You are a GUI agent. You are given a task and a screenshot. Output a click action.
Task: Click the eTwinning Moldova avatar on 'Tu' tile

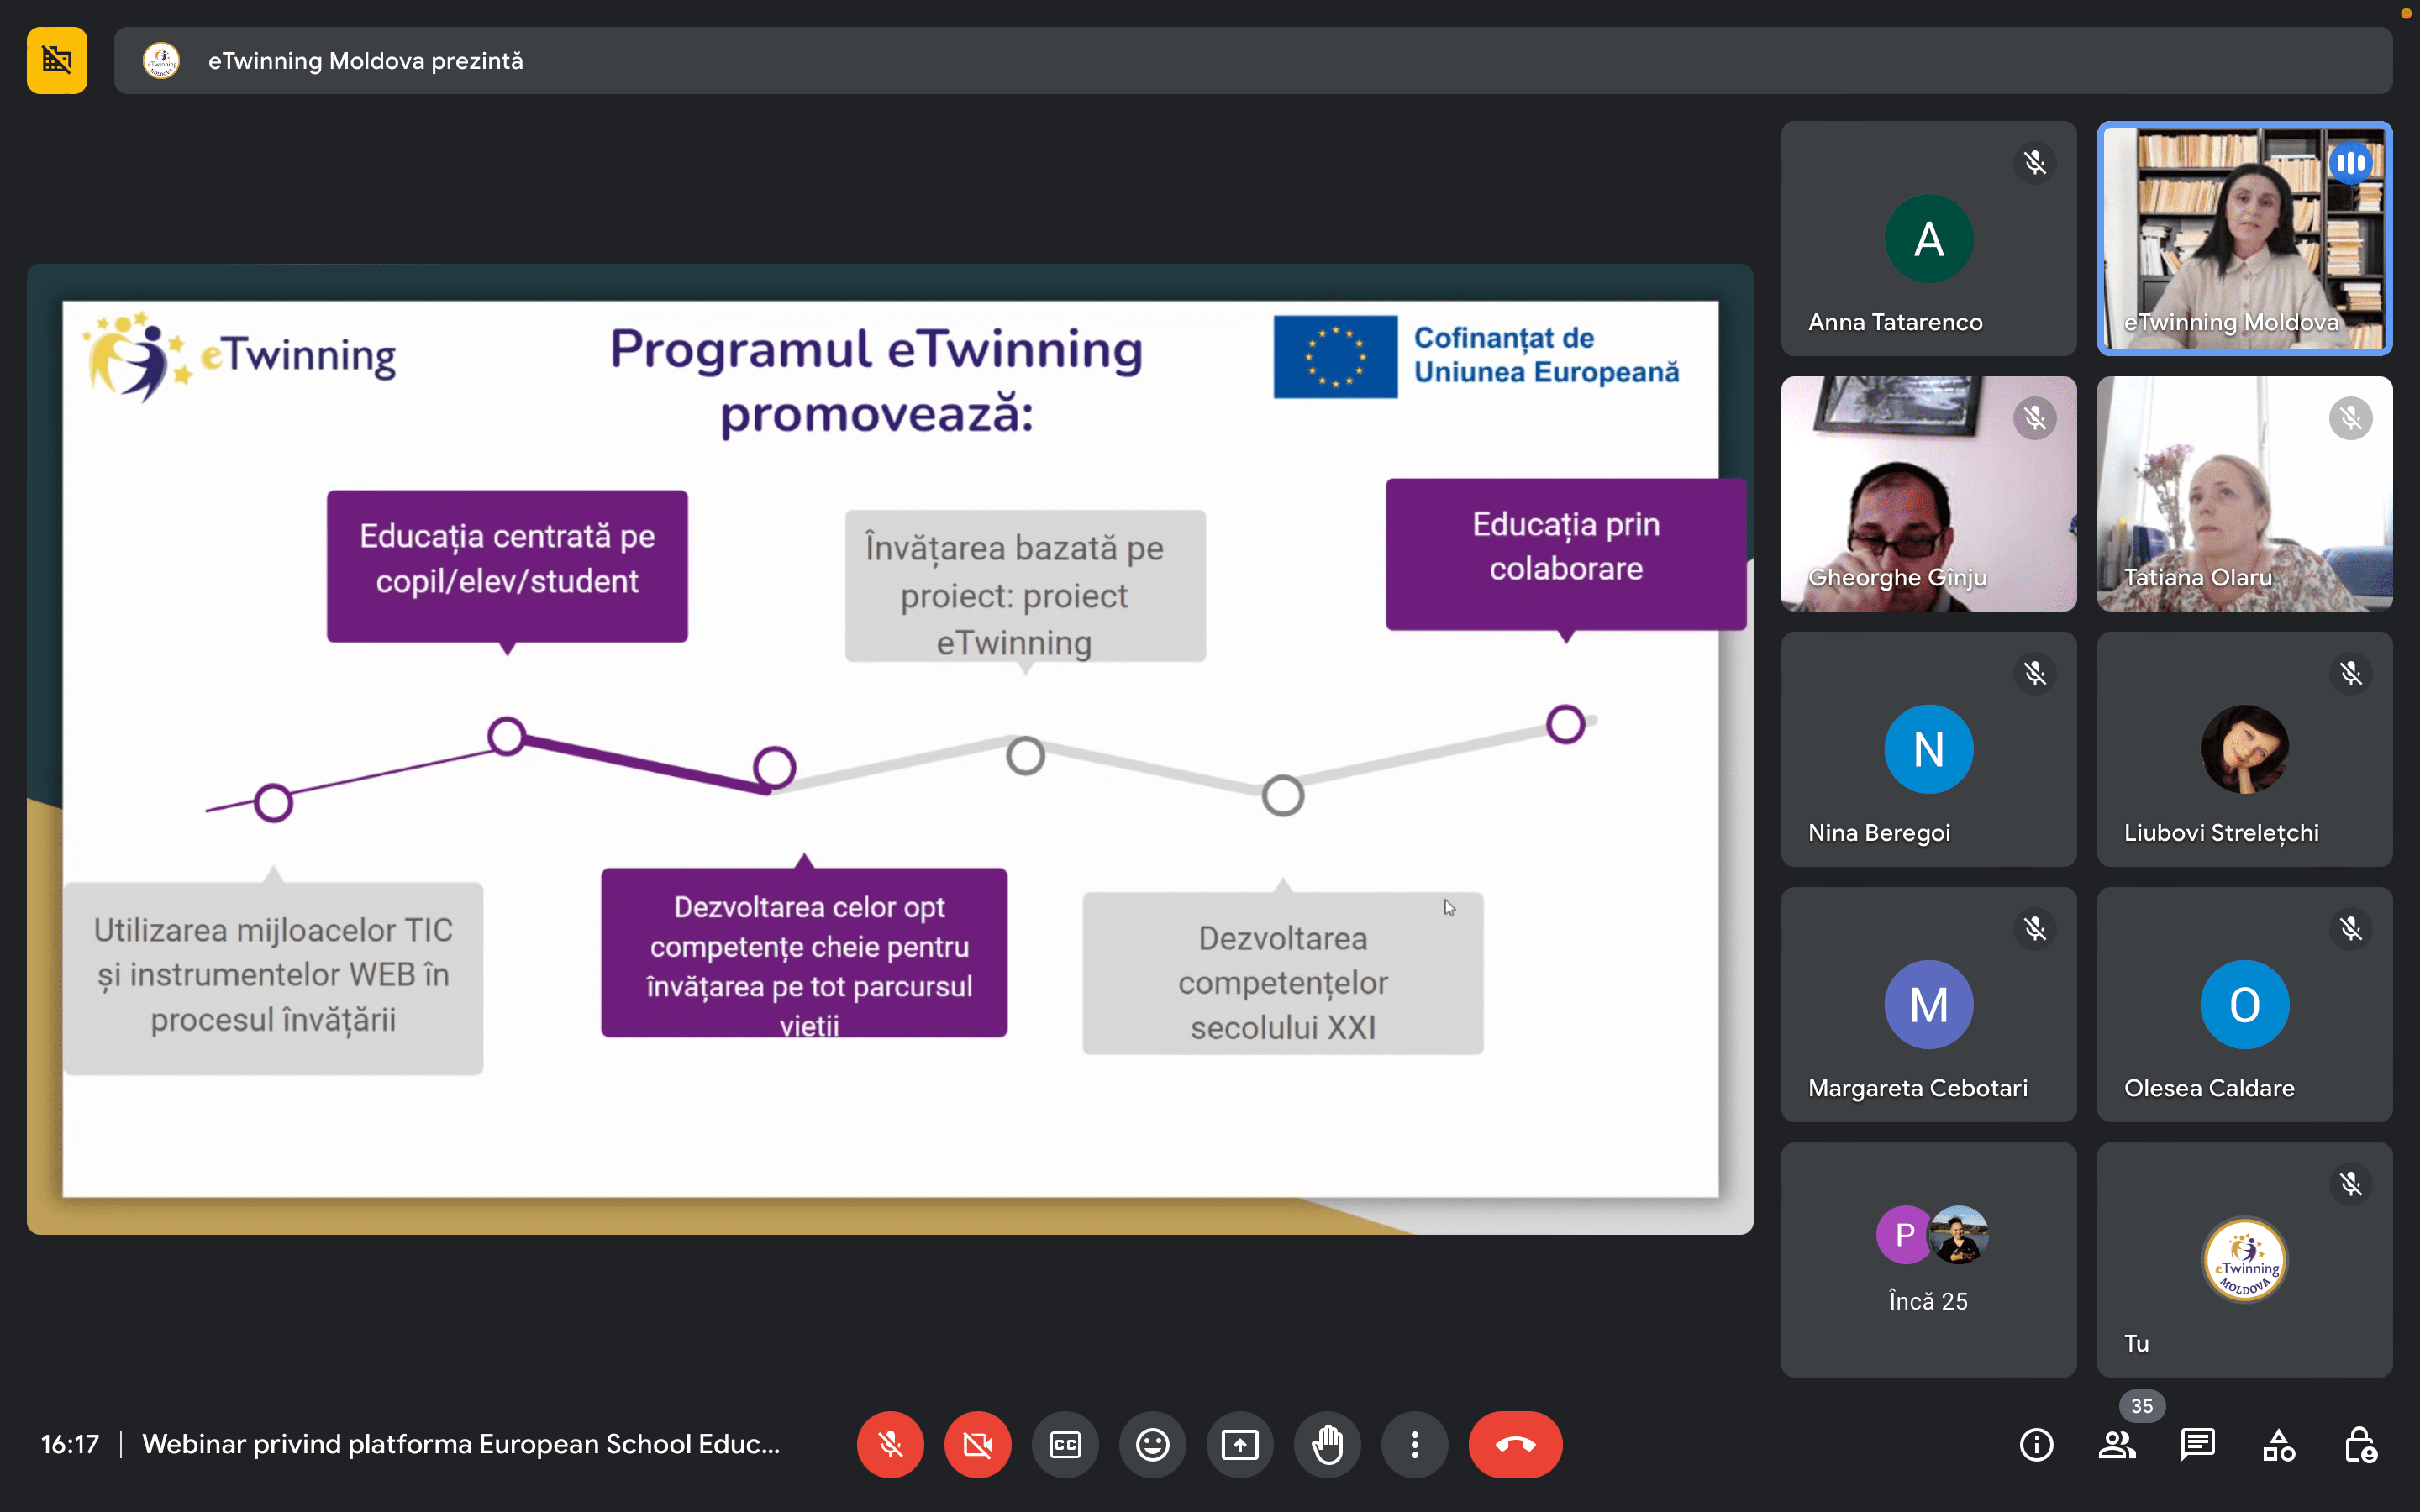[x=2244, y=1259]
